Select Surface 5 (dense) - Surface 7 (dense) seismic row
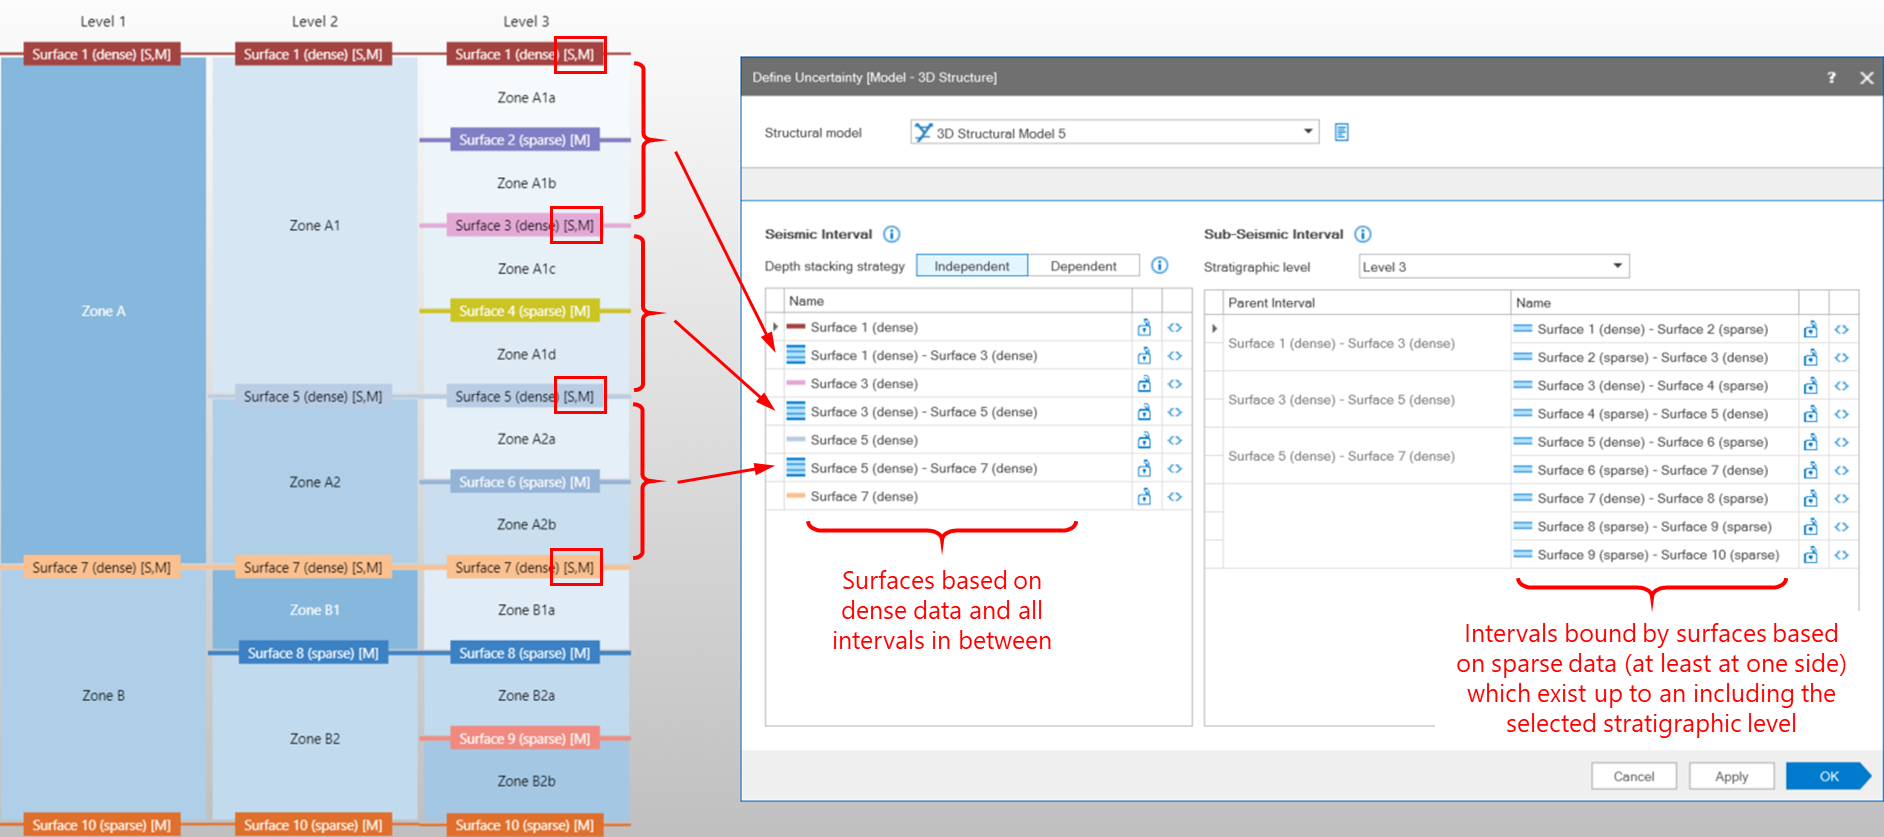This screenshot has height=837, width=1884. [x=923, y=468]
